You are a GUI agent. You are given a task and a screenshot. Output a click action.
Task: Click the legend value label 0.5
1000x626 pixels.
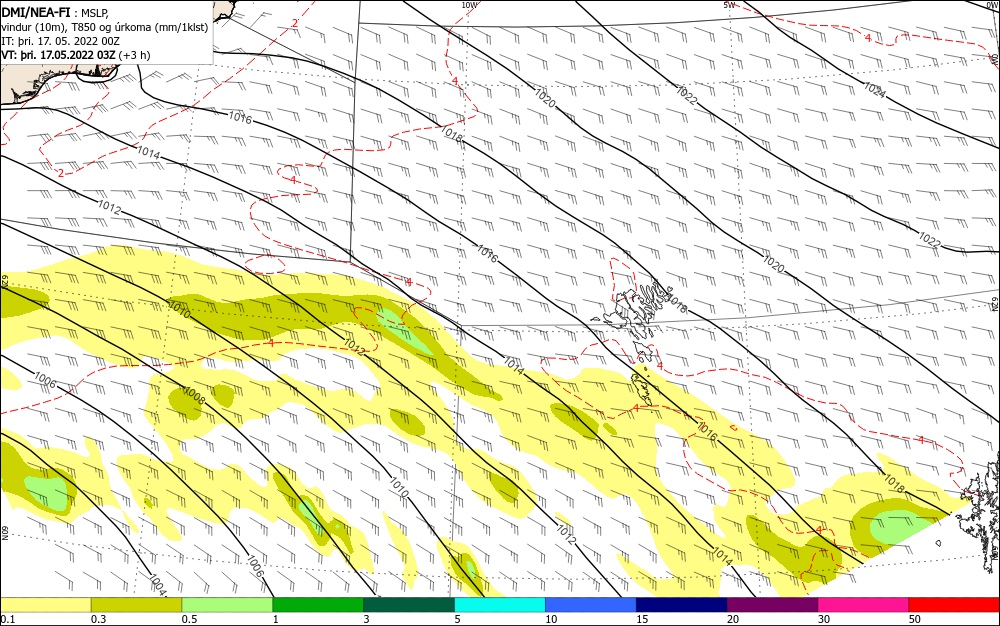189,619
